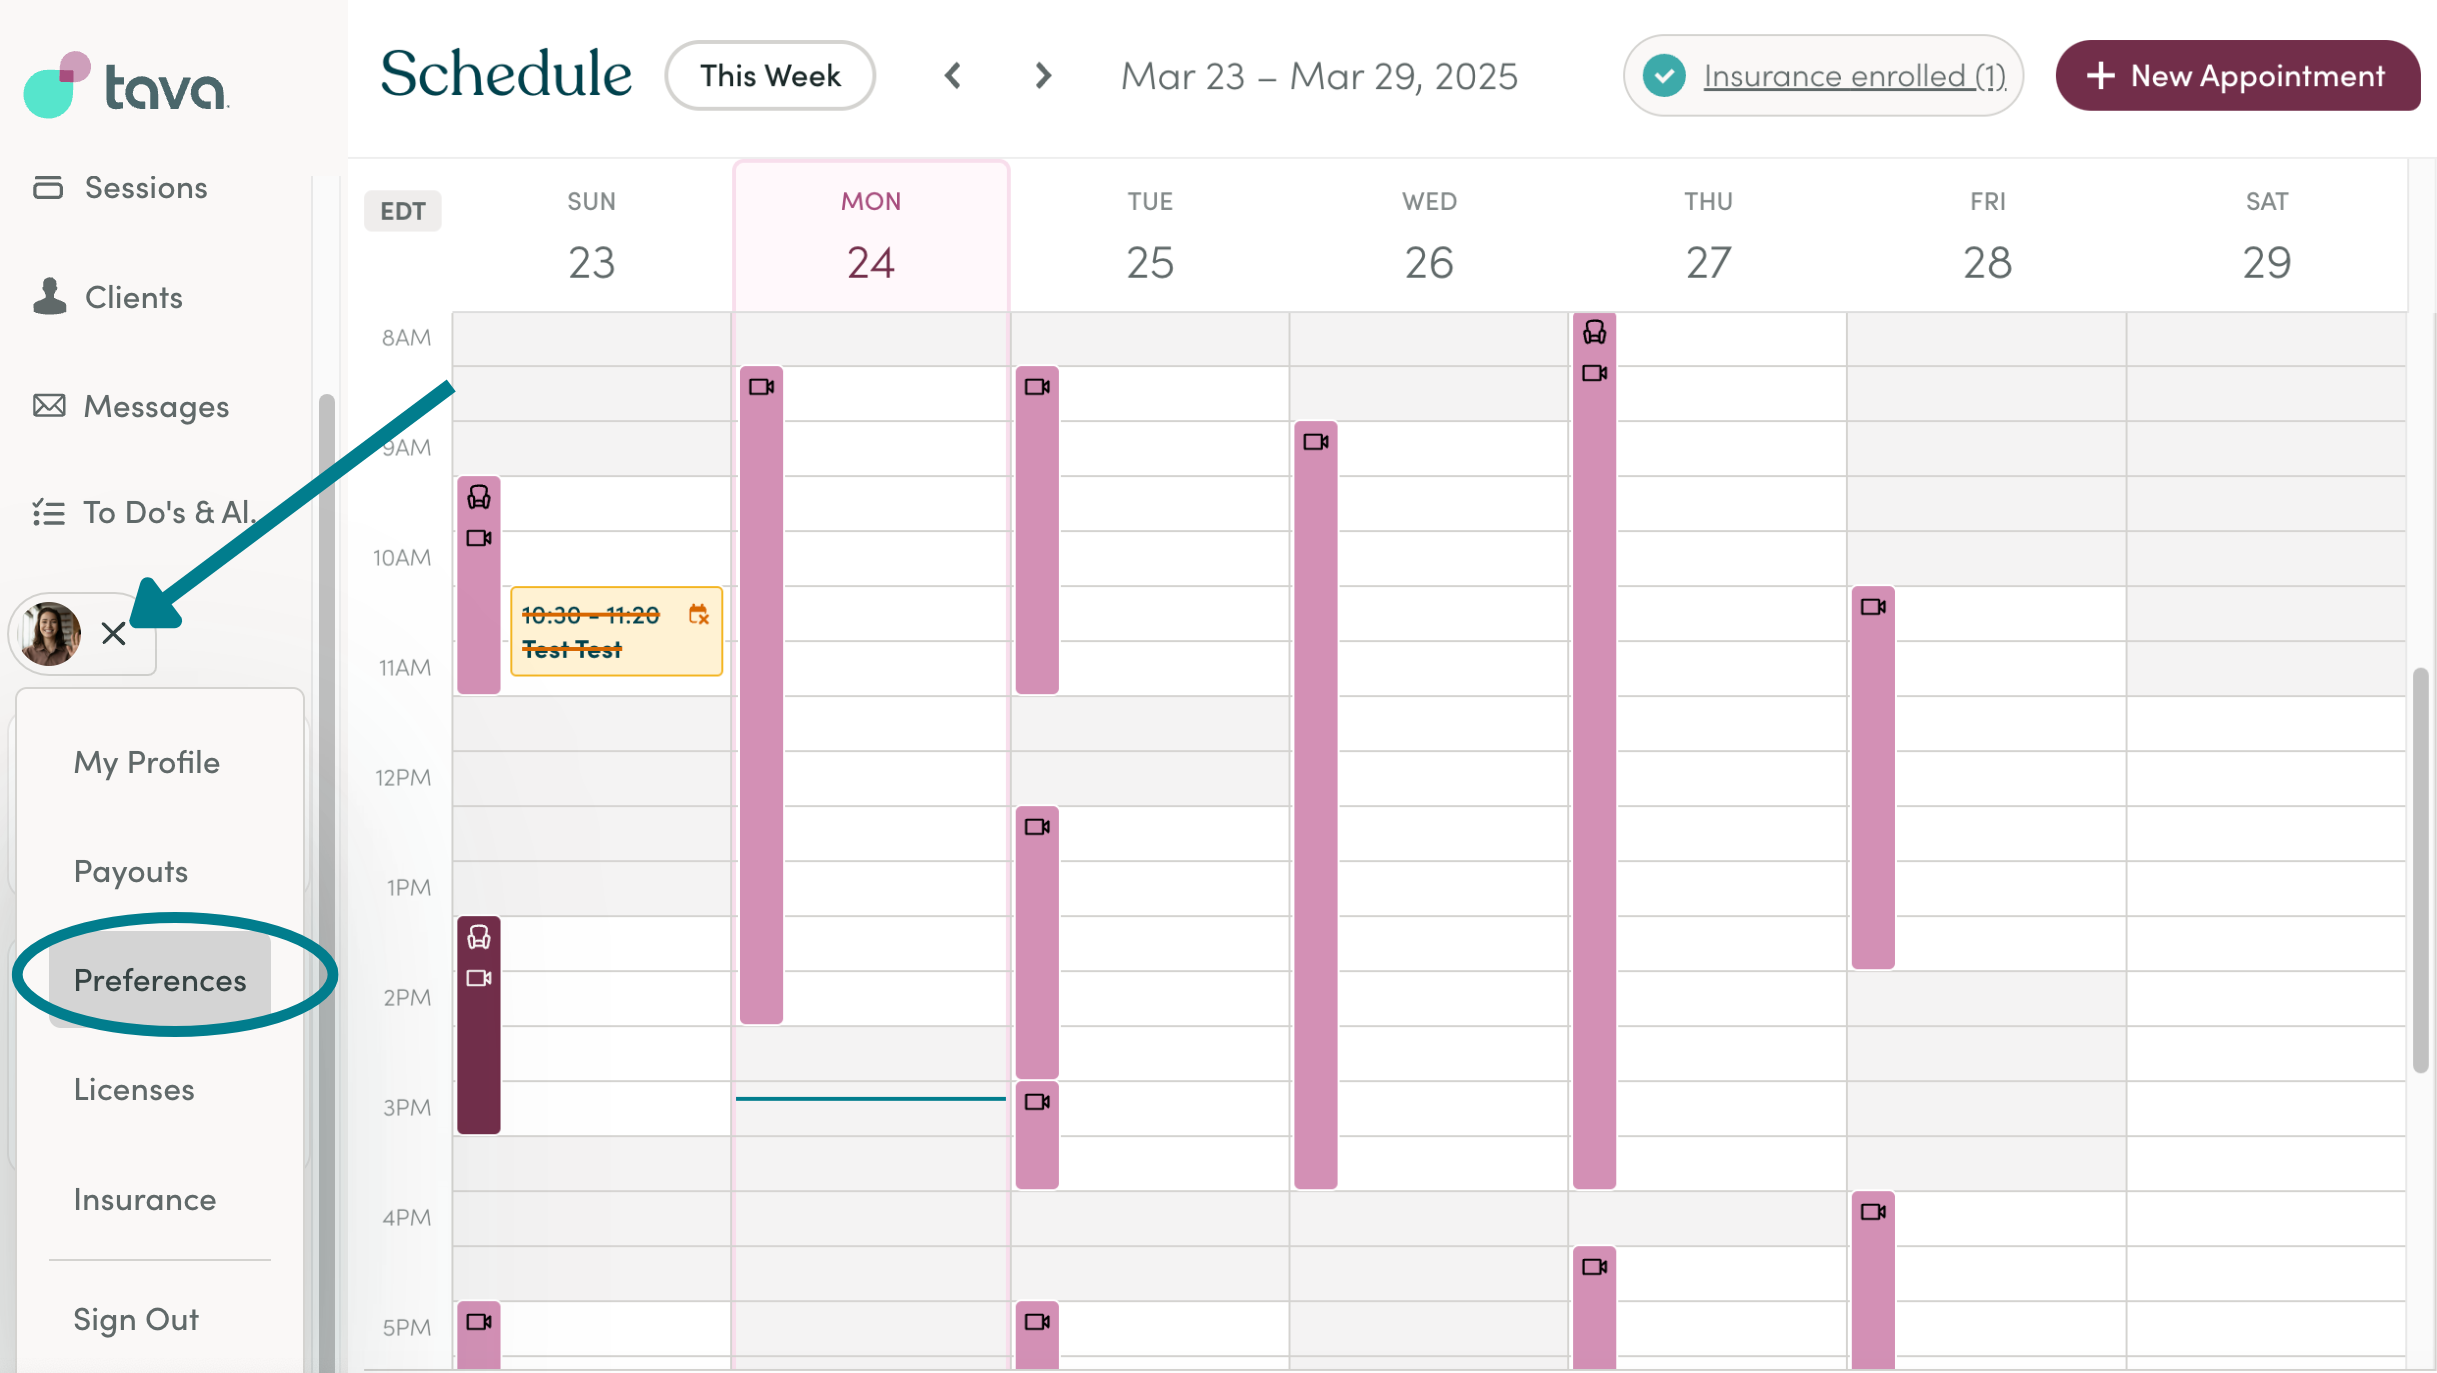The image size is (2437, 1373).
Task: Click the calendar's vertical scrollbar
Action: pyautogui.click(x=2420, y=870)
